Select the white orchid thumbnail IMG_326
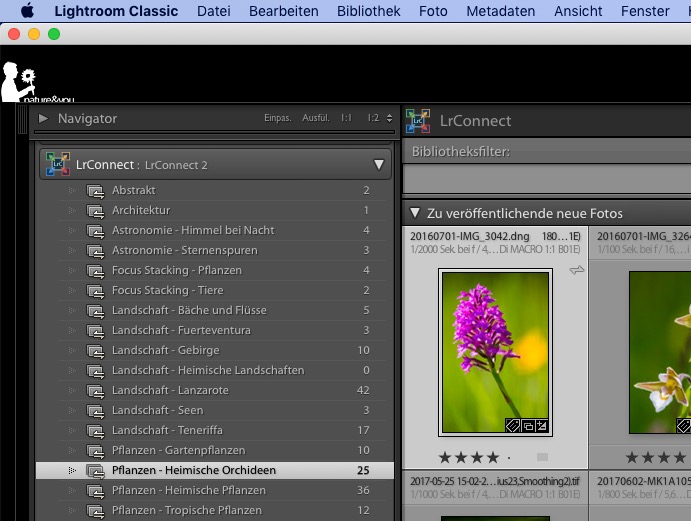This screenshot has height=521, width=691. pos(660,353)
